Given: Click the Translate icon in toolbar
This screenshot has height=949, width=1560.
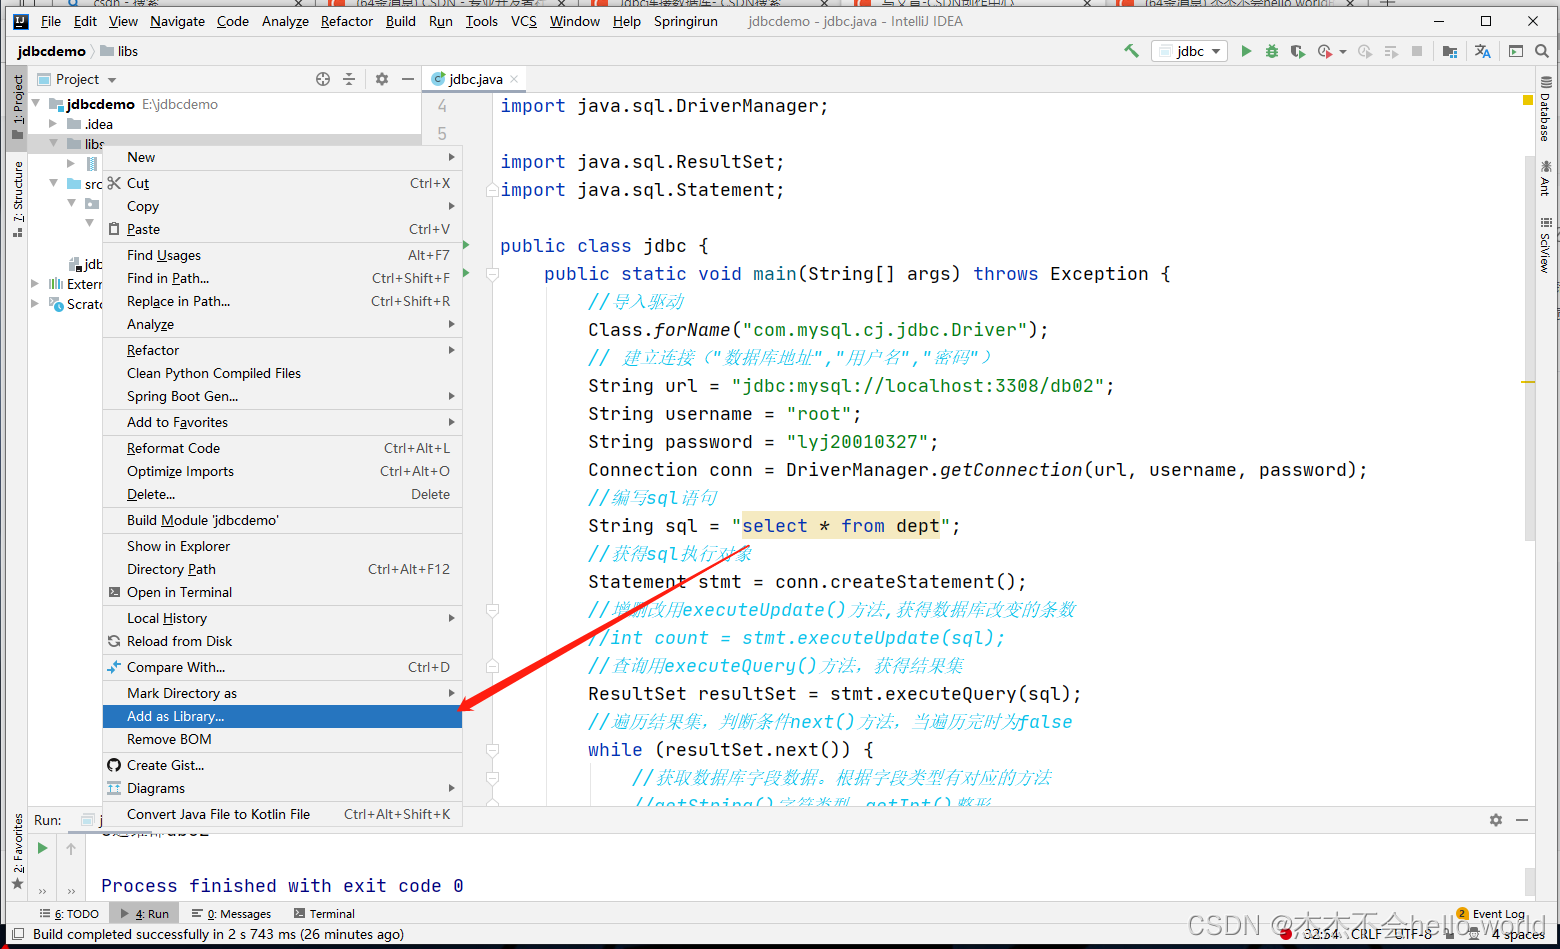Looking at the screenshot, I should 1483,51.
